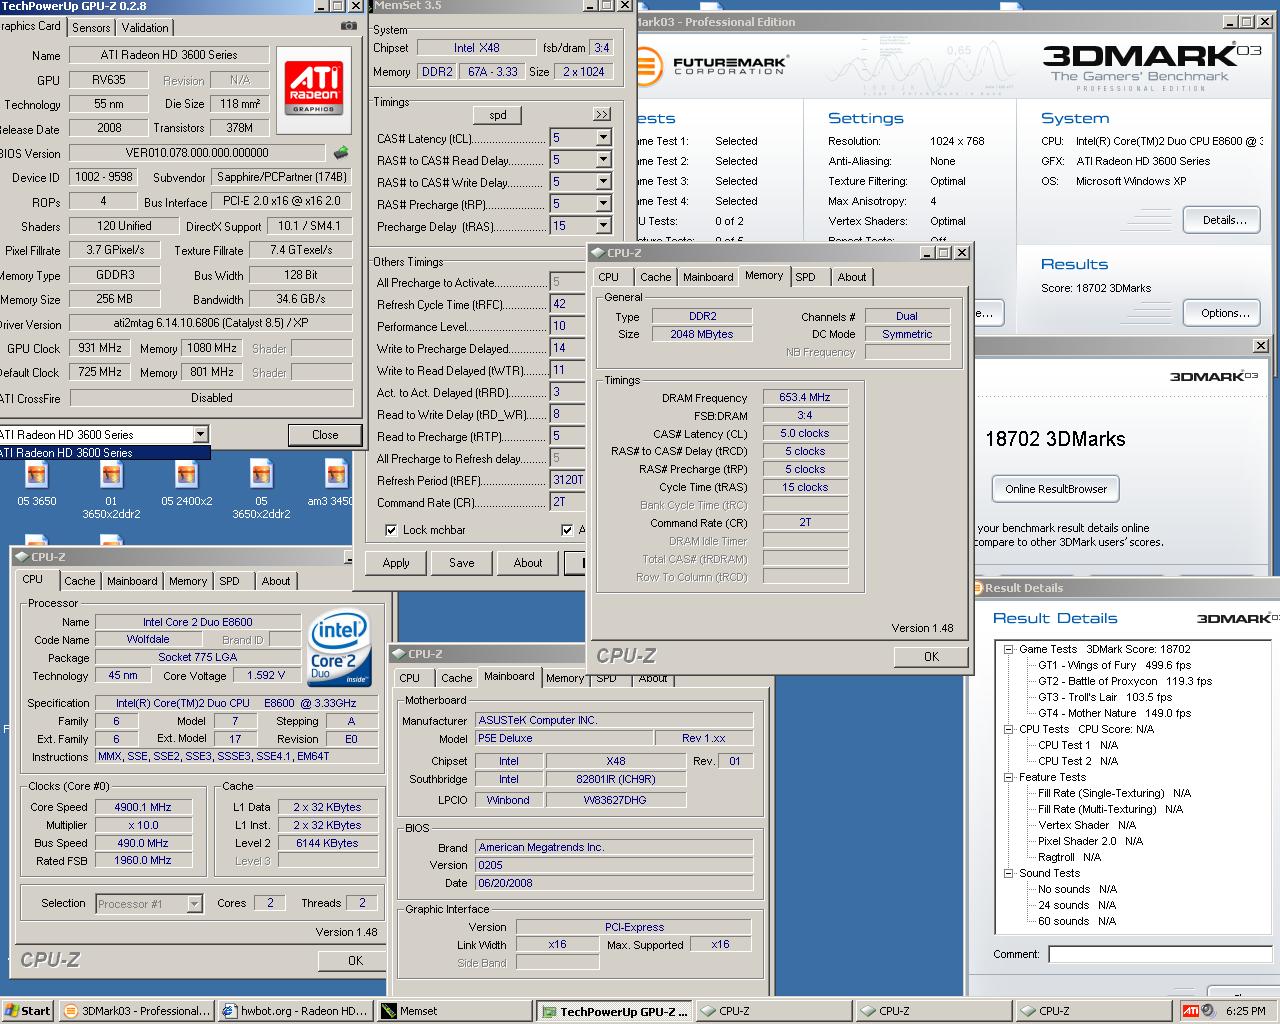The image size is (1280, 1024).
Task: Select the '05 3650x2ddr2' desktop icon
Action: [261, 490]
